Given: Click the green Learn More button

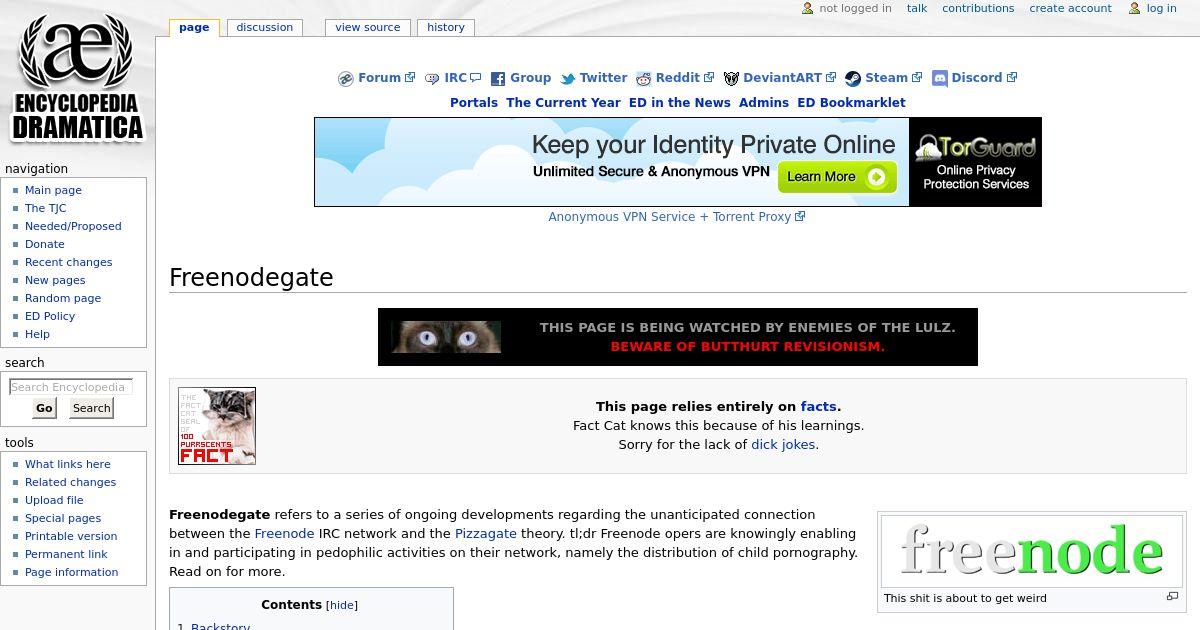Looking at the screenshot, I should [x=837, y=177].
